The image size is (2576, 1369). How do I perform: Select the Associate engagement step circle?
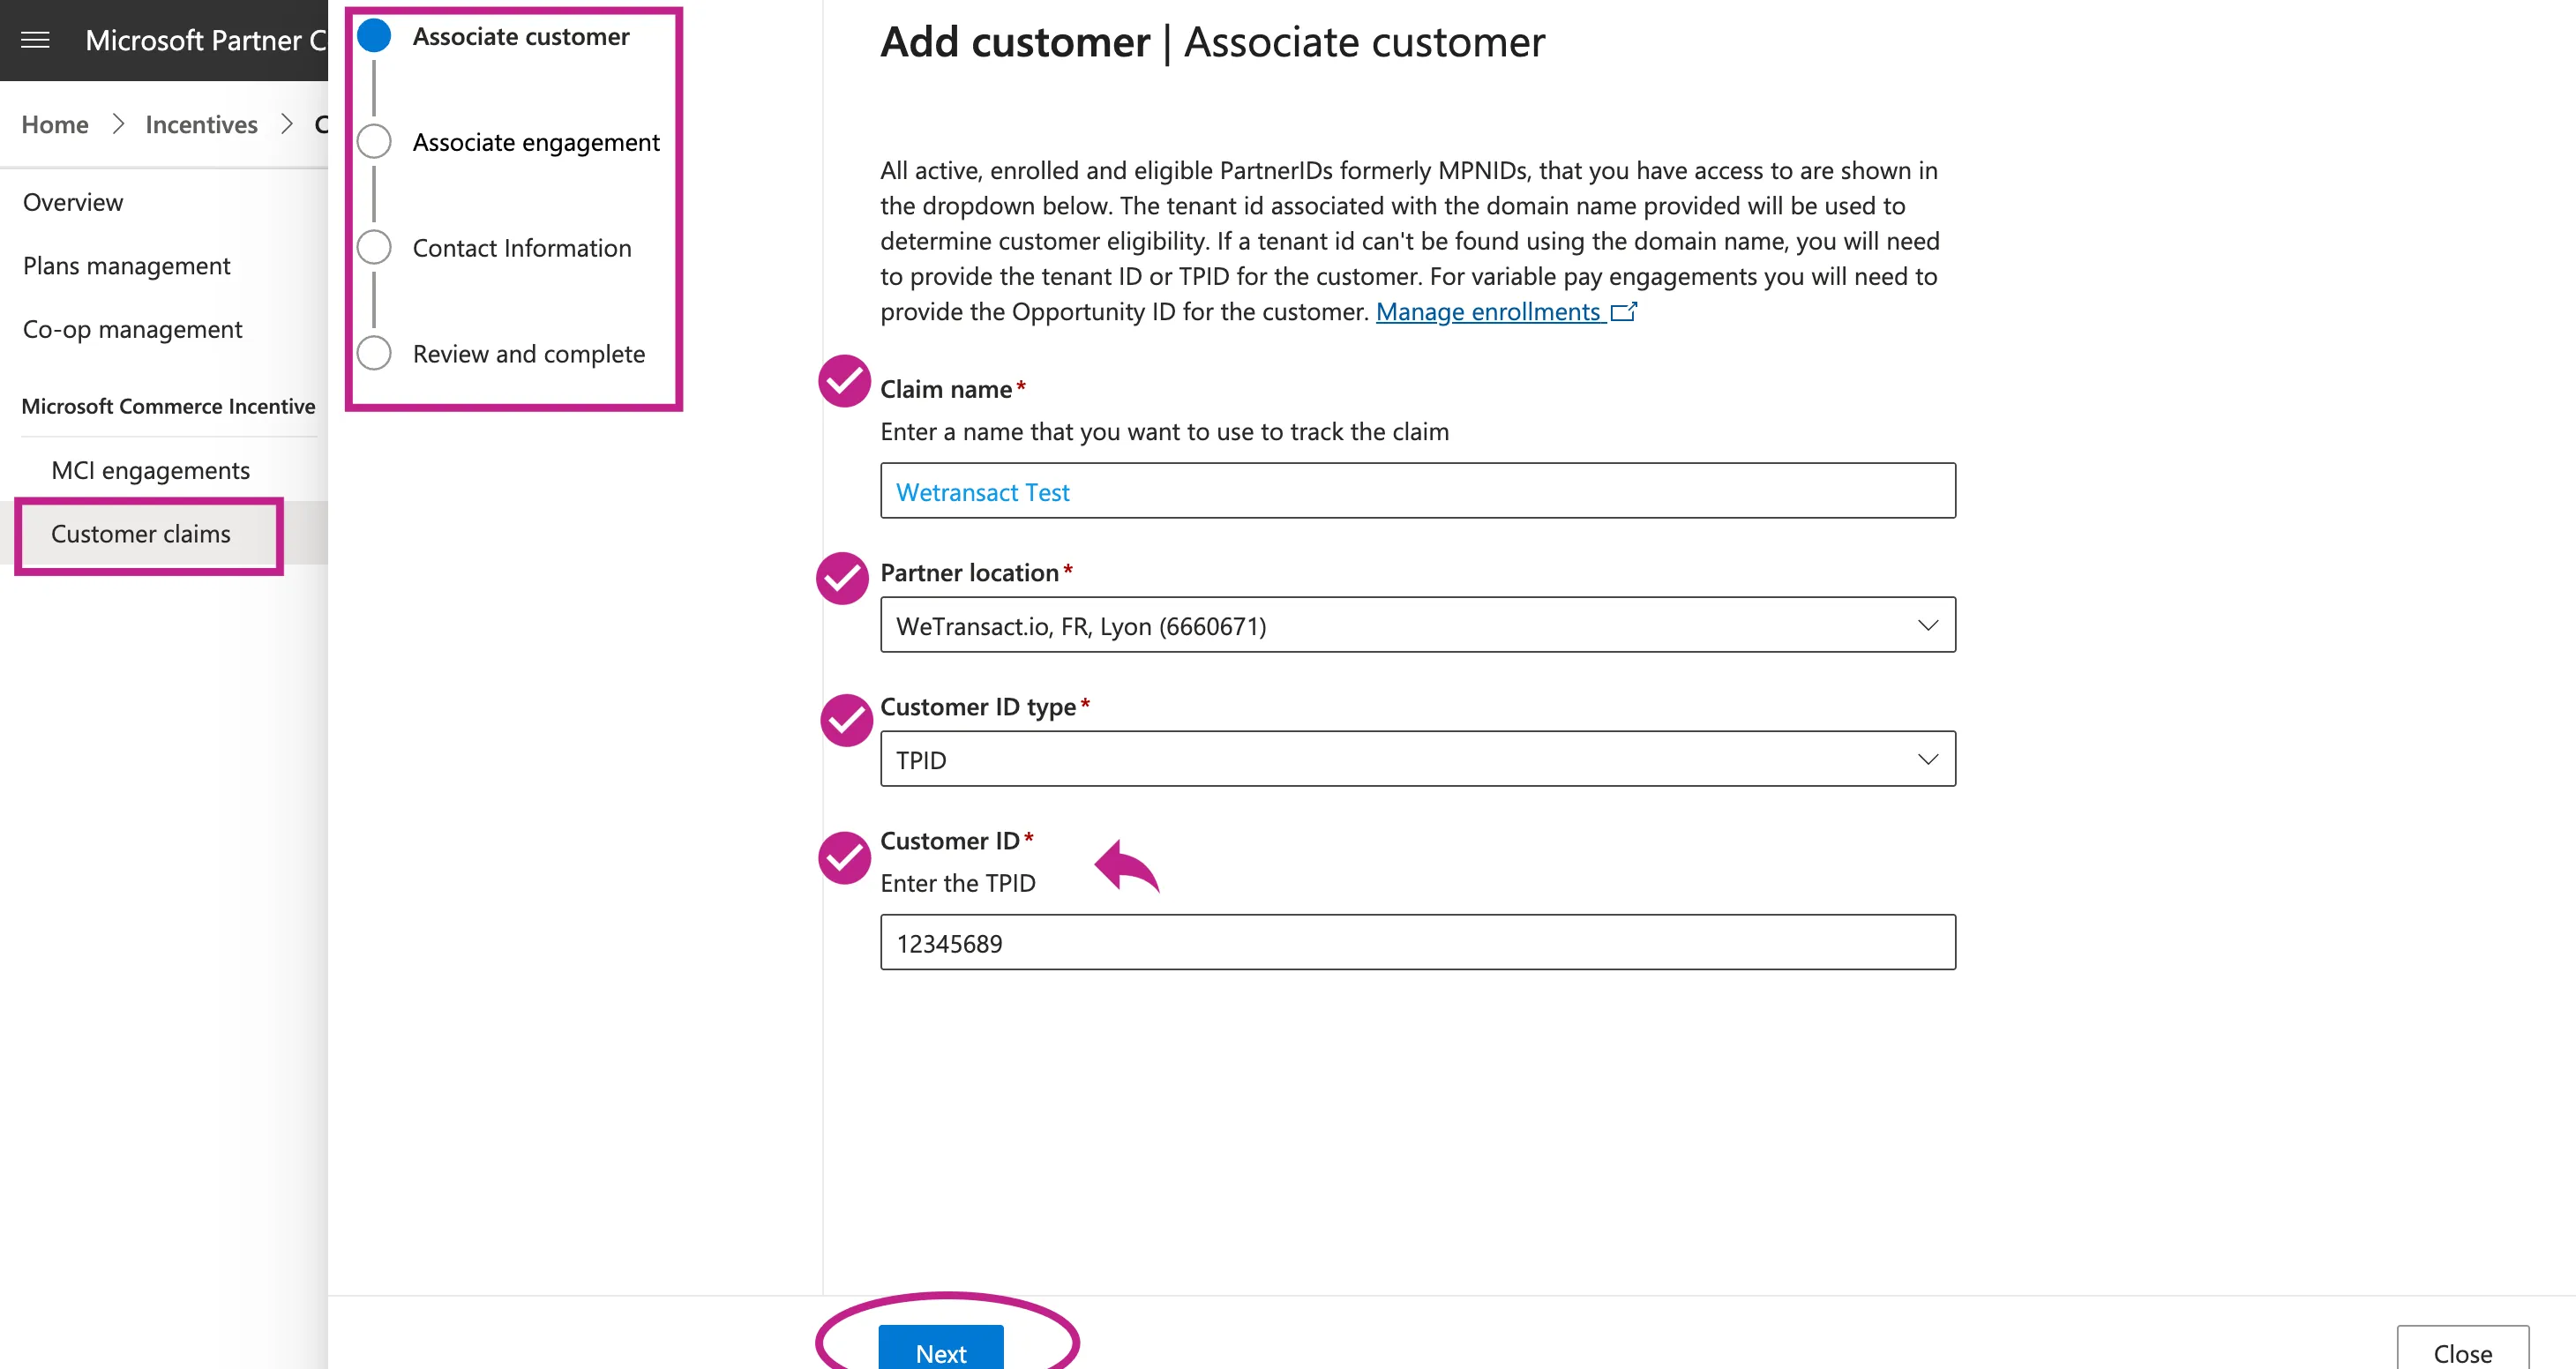[374, 142]
